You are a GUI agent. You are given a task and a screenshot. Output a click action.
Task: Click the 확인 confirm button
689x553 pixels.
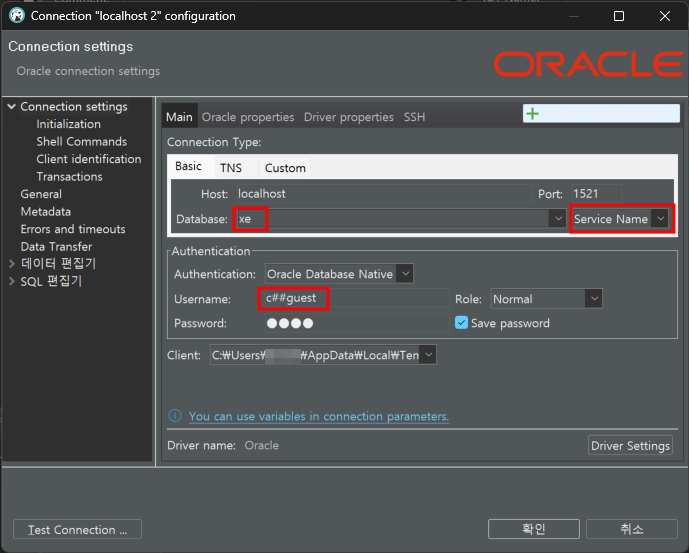(533, 529)
